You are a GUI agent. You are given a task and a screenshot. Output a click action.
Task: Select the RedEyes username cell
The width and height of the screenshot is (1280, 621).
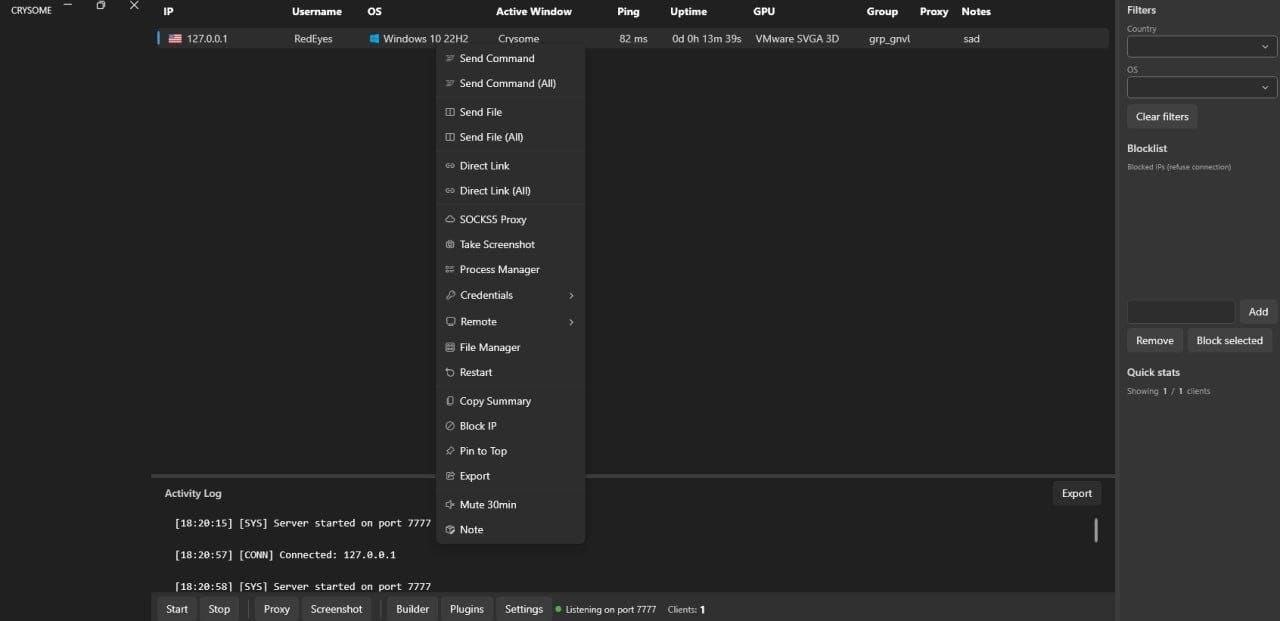[313, 39]
